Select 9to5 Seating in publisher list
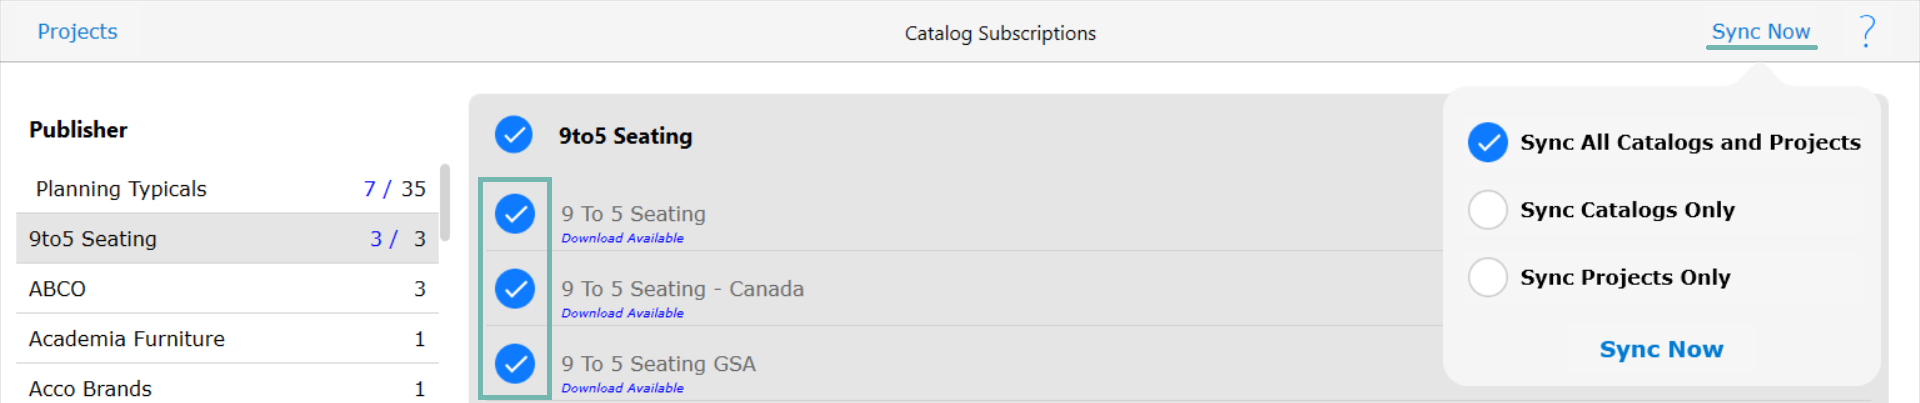1920x403 pixels. 227,239
